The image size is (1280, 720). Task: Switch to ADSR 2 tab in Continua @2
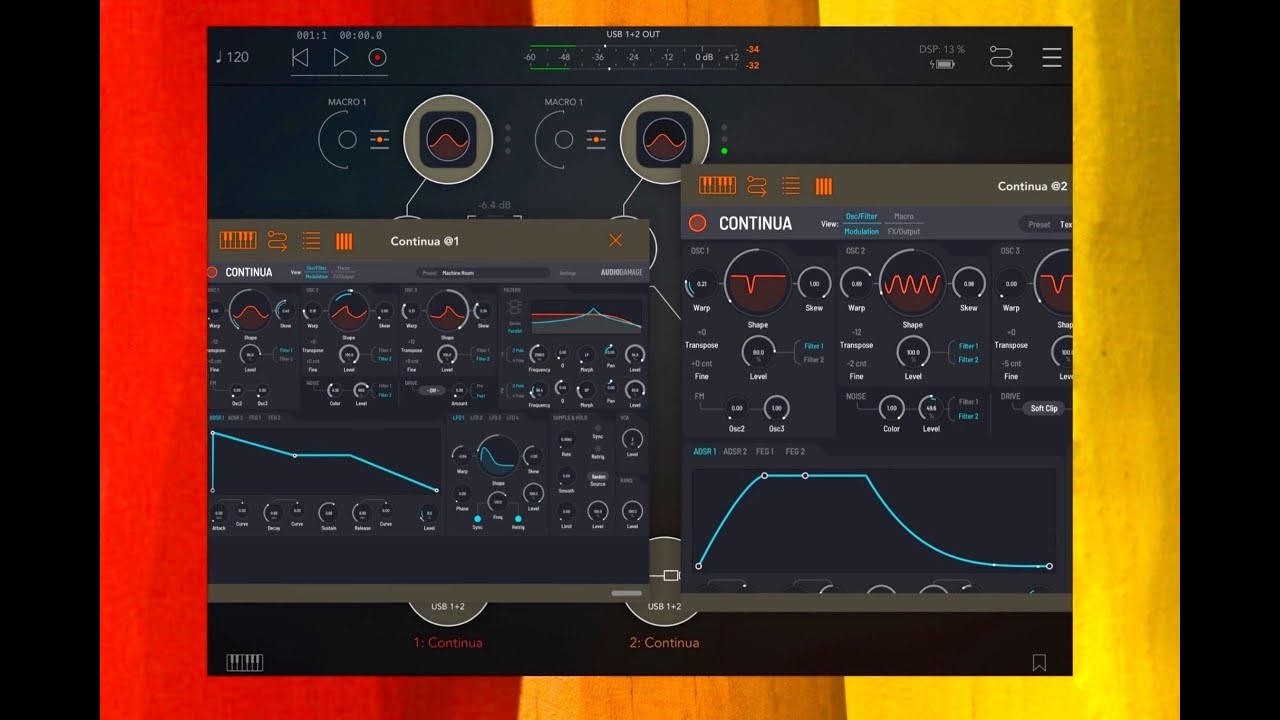tap(735, 451)
